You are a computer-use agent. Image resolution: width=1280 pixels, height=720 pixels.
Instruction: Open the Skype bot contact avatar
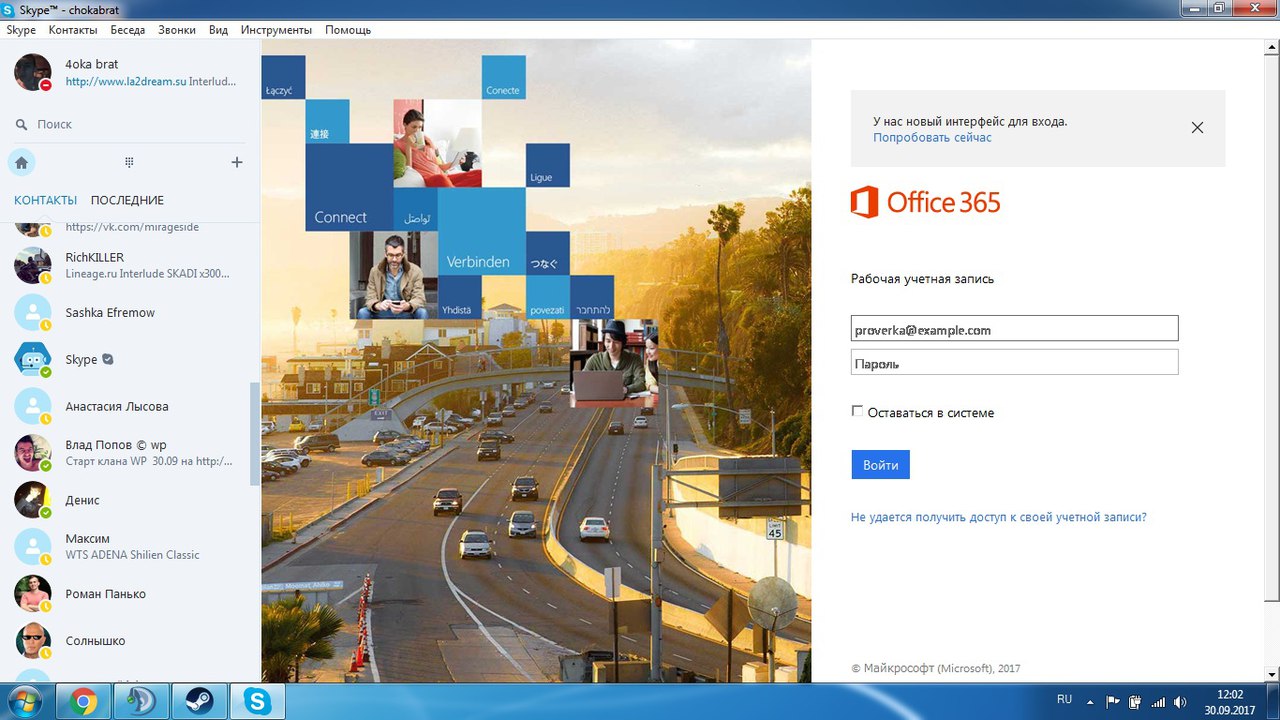click(x=32, y=359)
